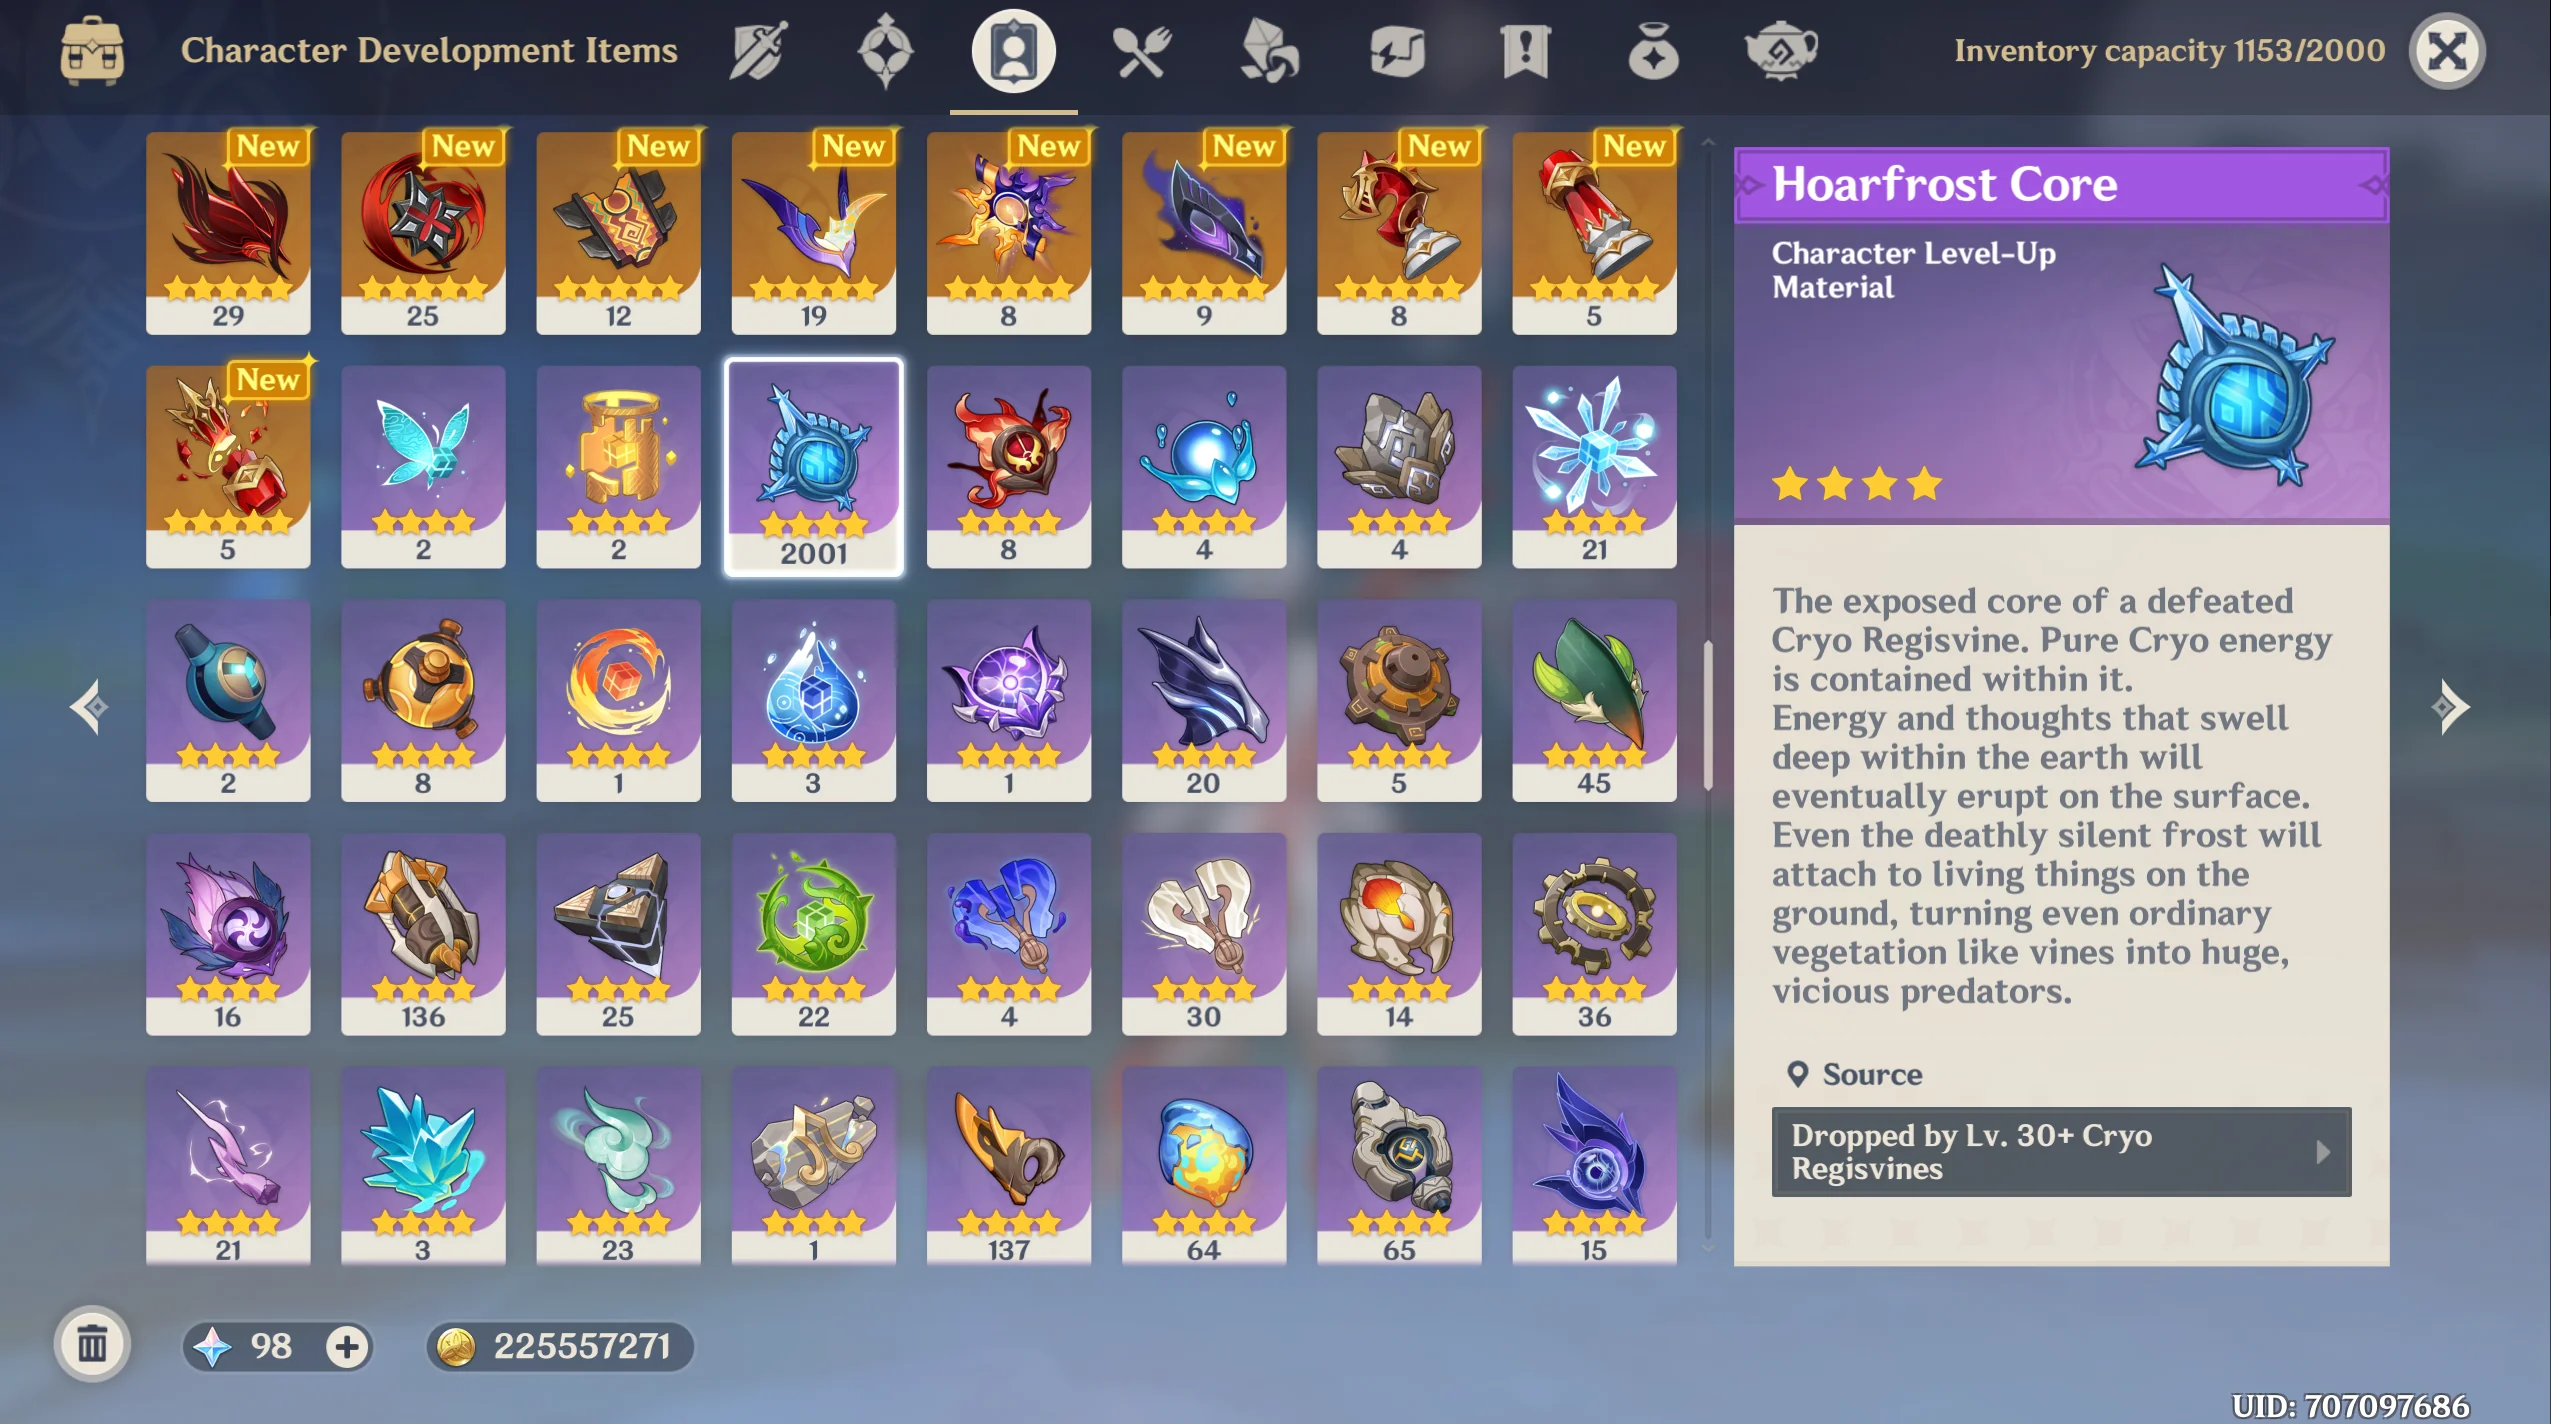Go to previous item with left arrow
The width and height of the screenshot is (2551, 1424).
point(89,707)
